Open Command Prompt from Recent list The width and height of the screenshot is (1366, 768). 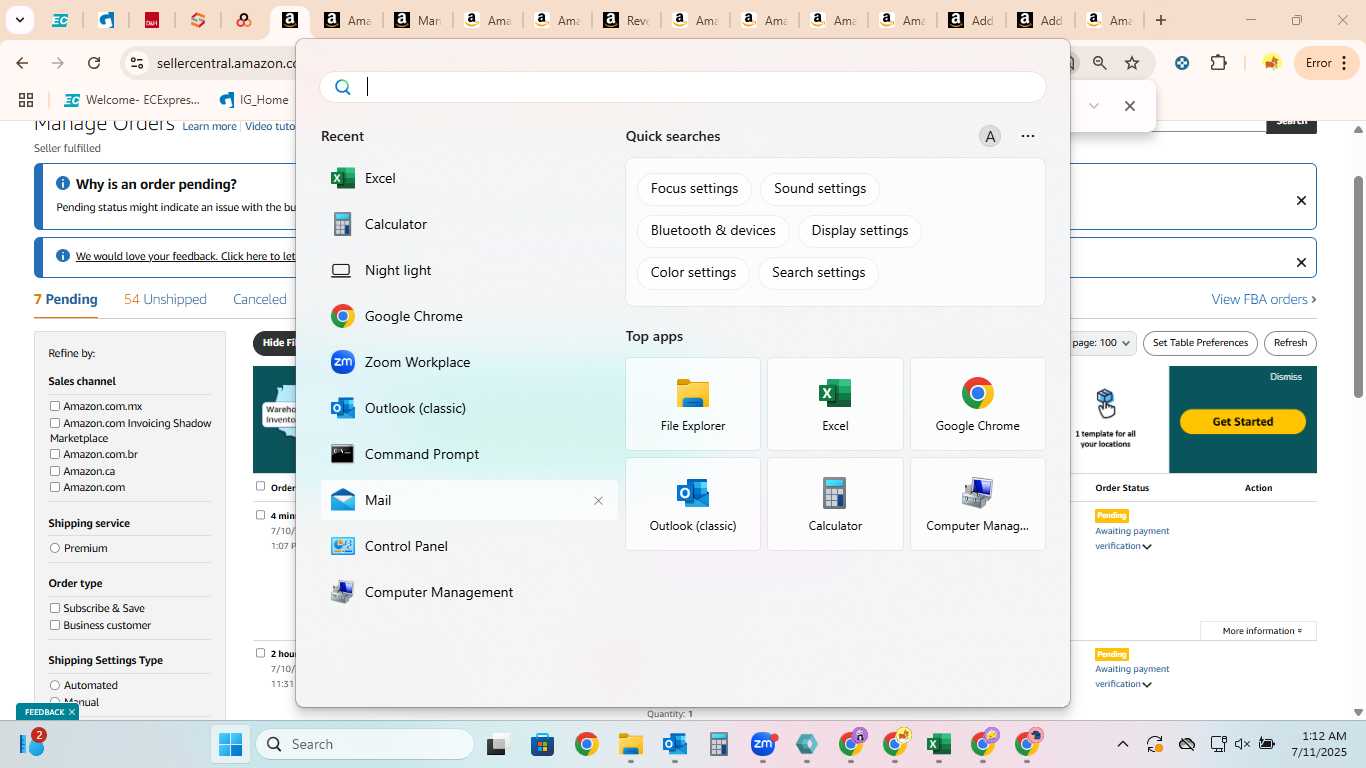(469, 454)
